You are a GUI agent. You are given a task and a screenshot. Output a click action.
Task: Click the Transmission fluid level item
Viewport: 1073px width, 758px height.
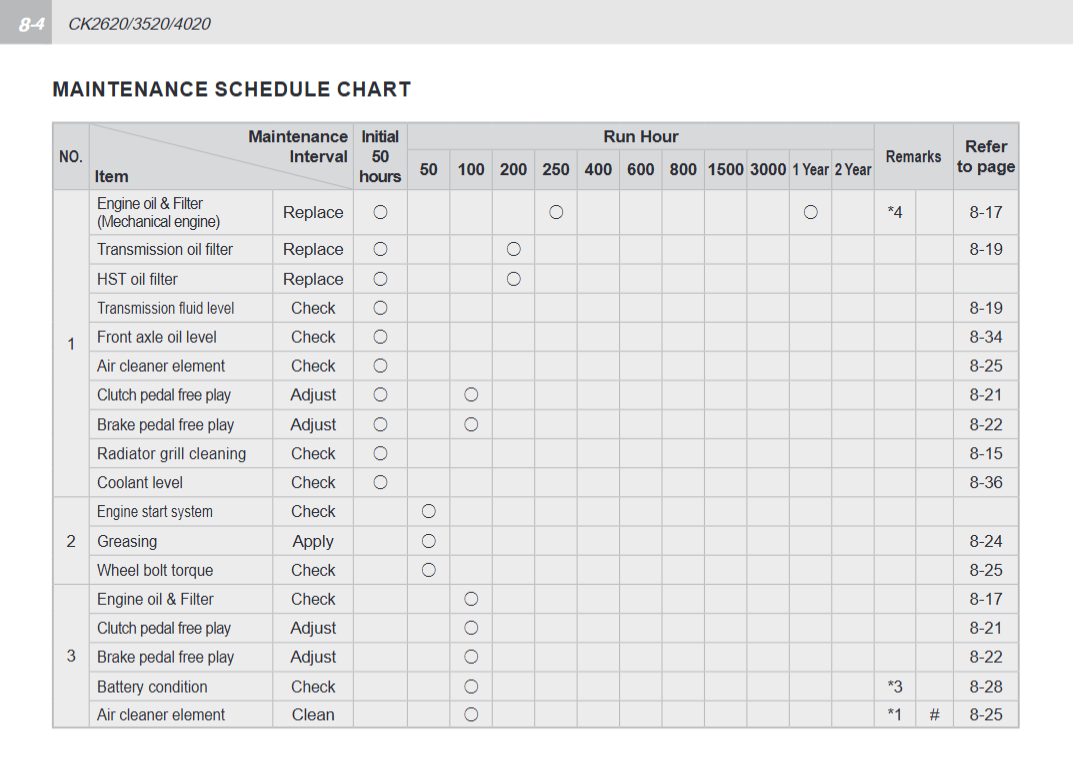pyautogui.click(x=165, y=309)
